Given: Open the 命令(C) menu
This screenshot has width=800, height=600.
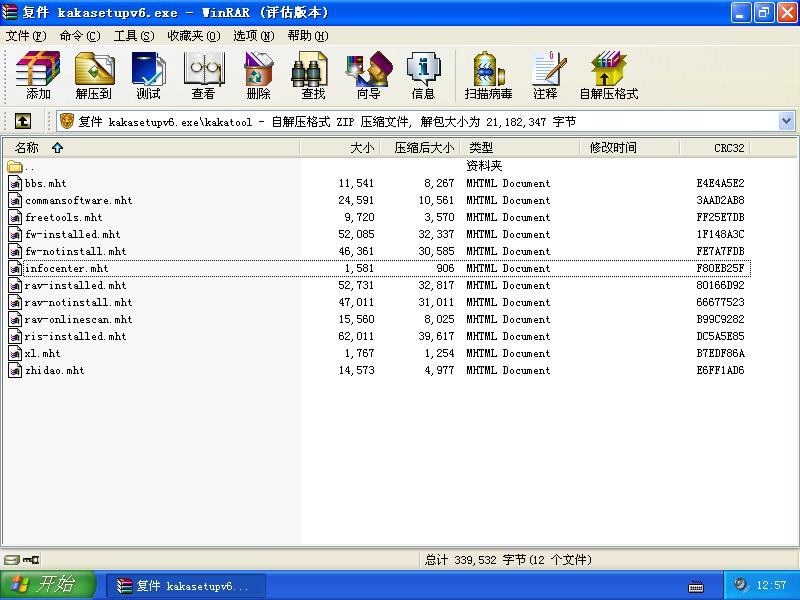Looking at the screenshot, I should [80, 36].
